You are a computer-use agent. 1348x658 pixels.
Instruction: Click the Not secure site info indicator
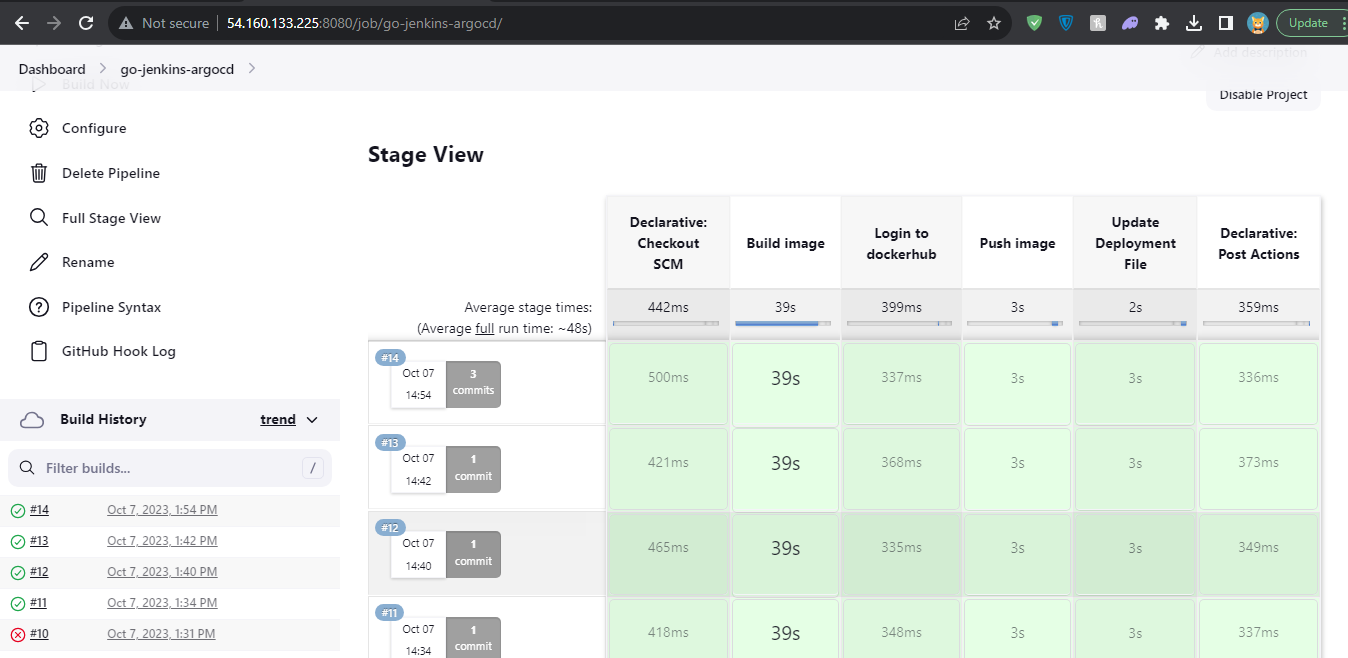click(165, 23)
